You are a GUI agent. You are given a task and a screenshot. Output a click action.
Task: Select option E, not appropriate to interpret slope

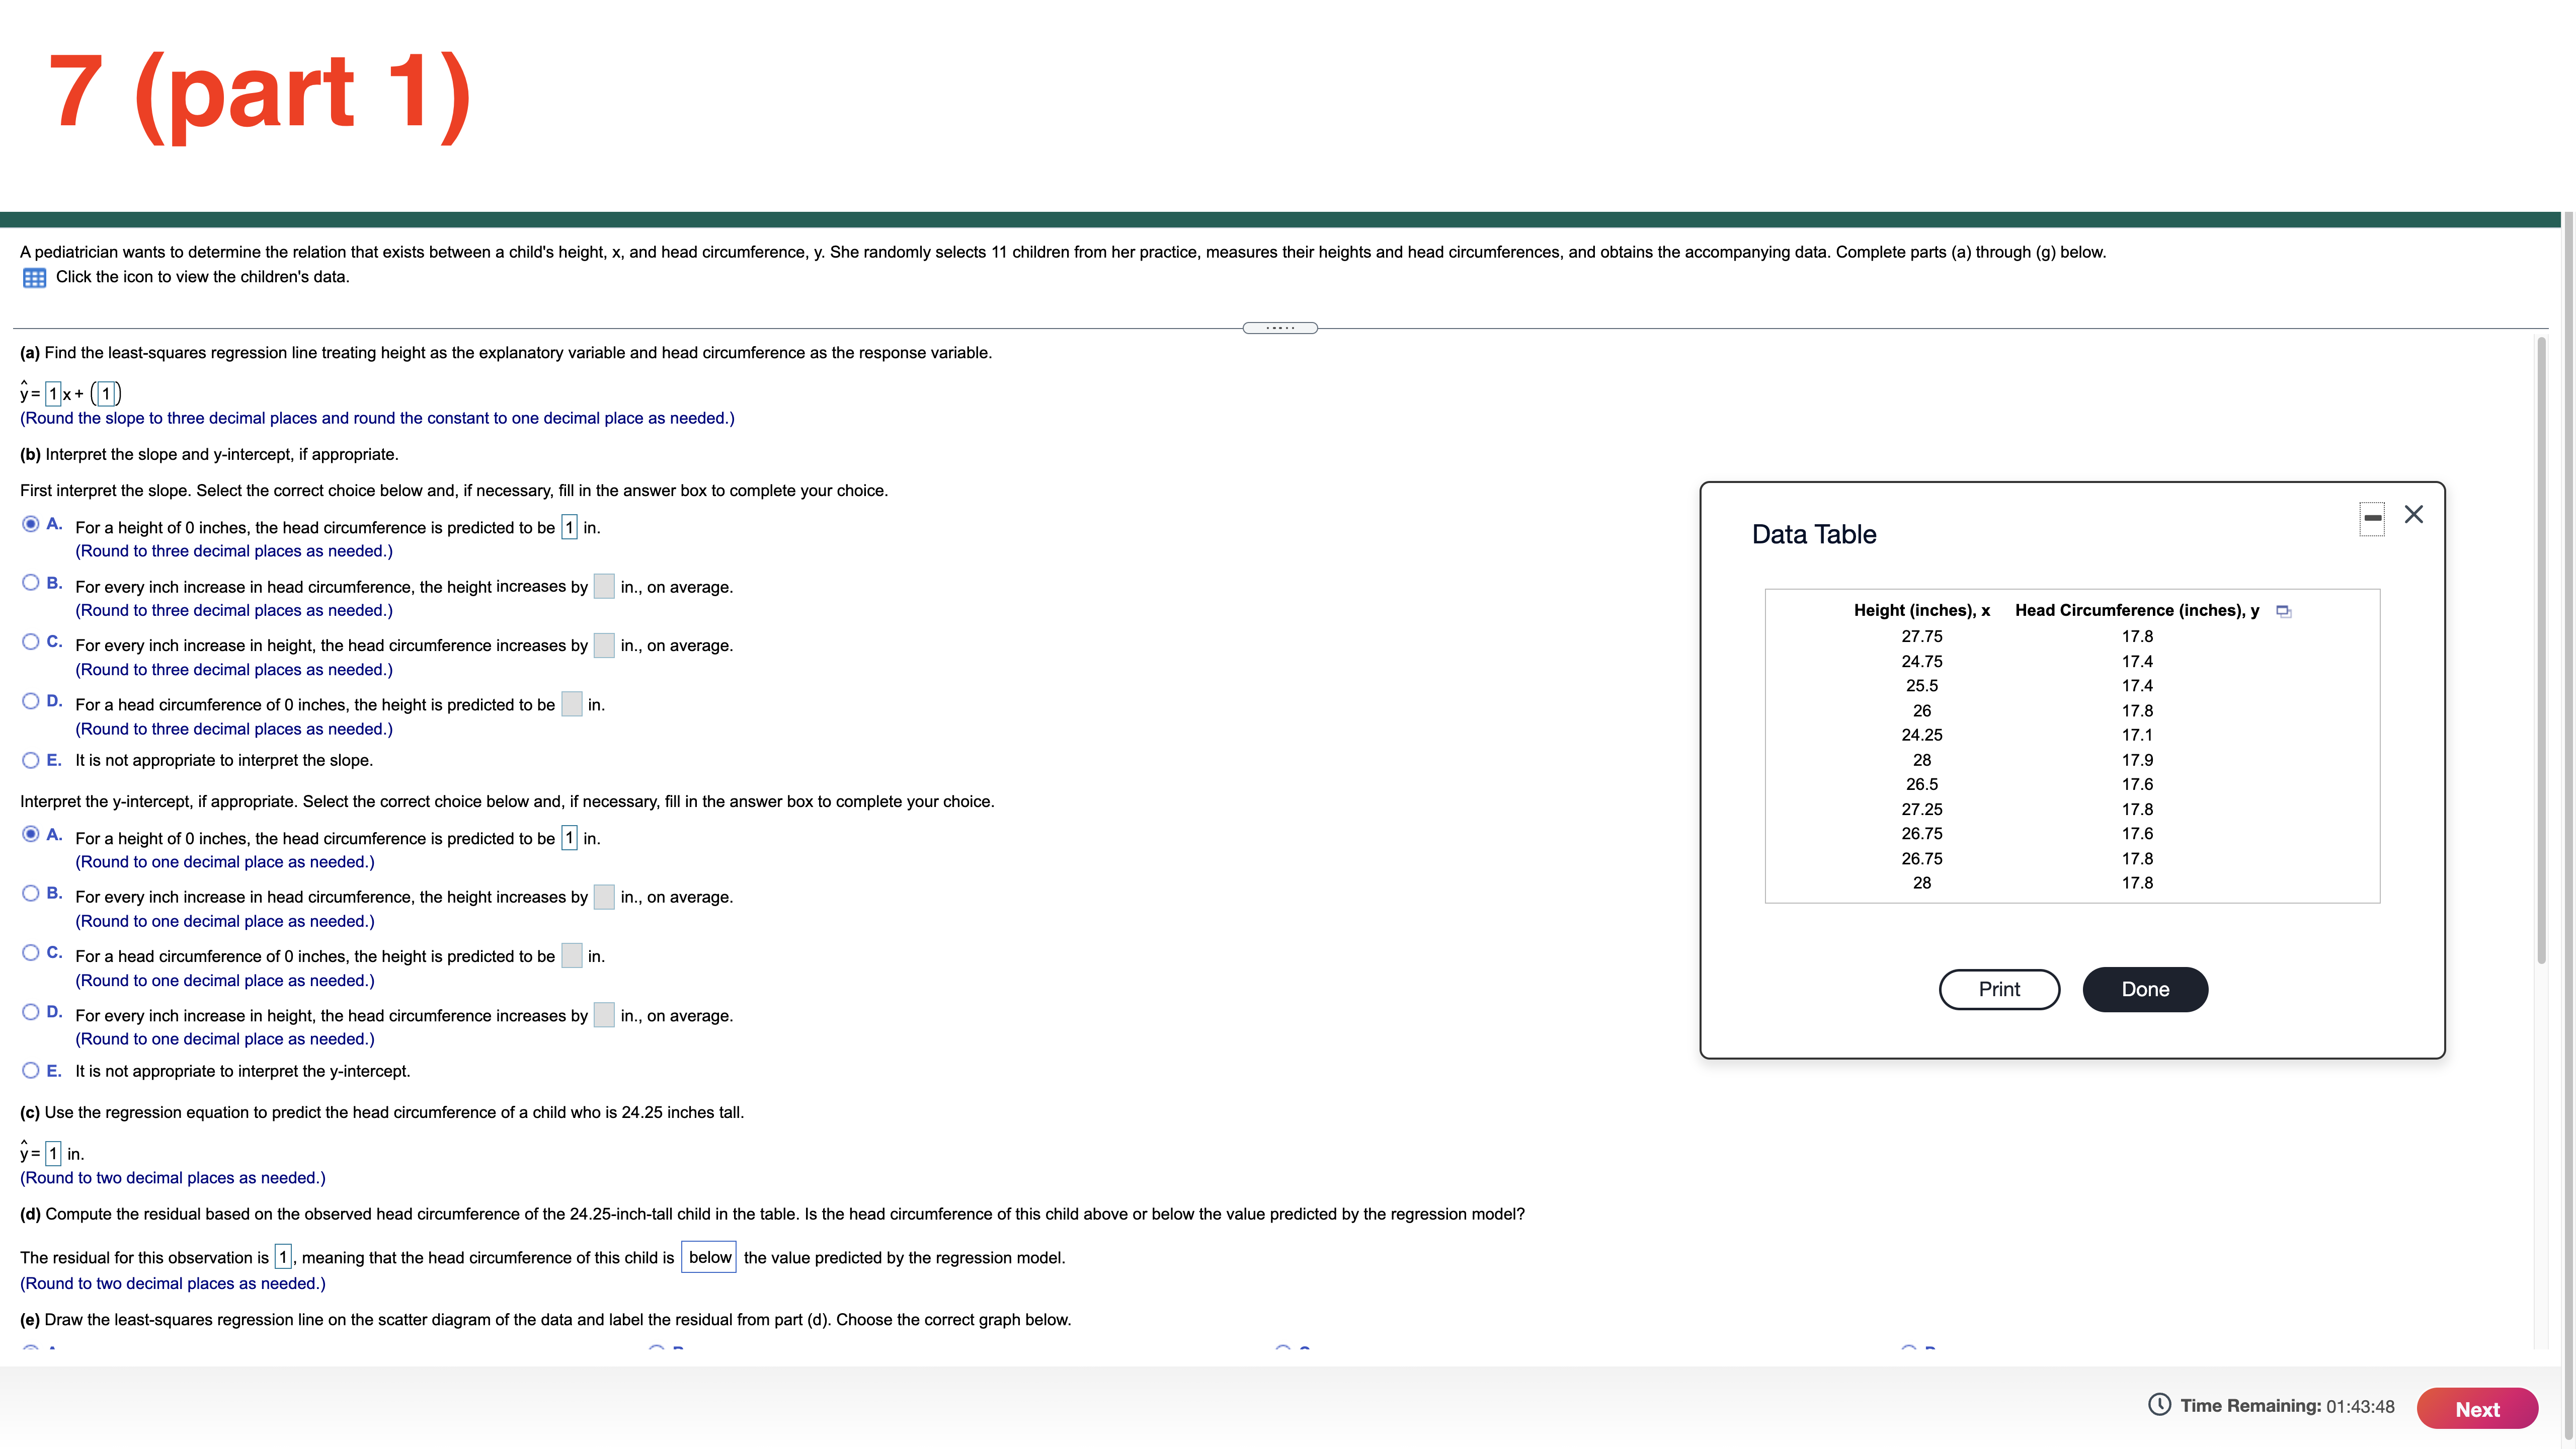pyautogui.click(x=30, y=759)
